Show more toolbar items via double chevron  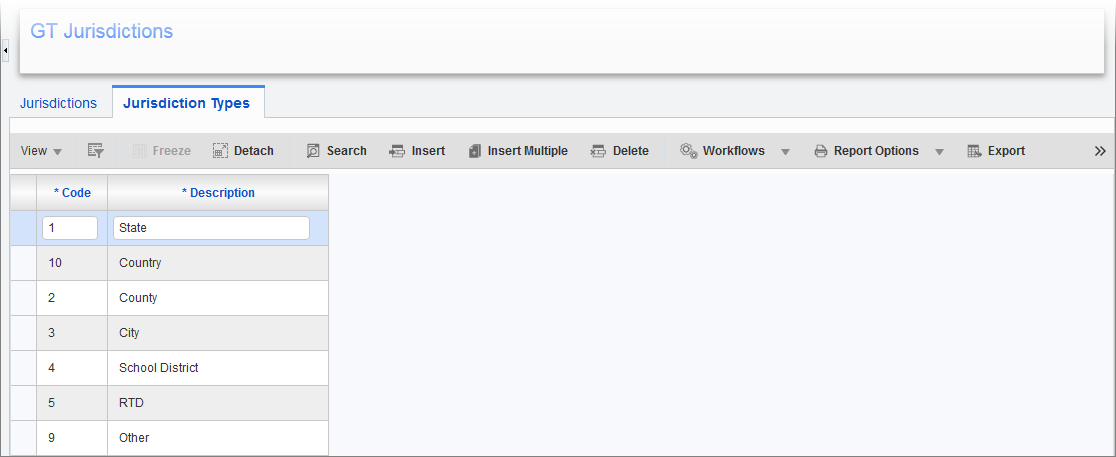click(1100, 151)
